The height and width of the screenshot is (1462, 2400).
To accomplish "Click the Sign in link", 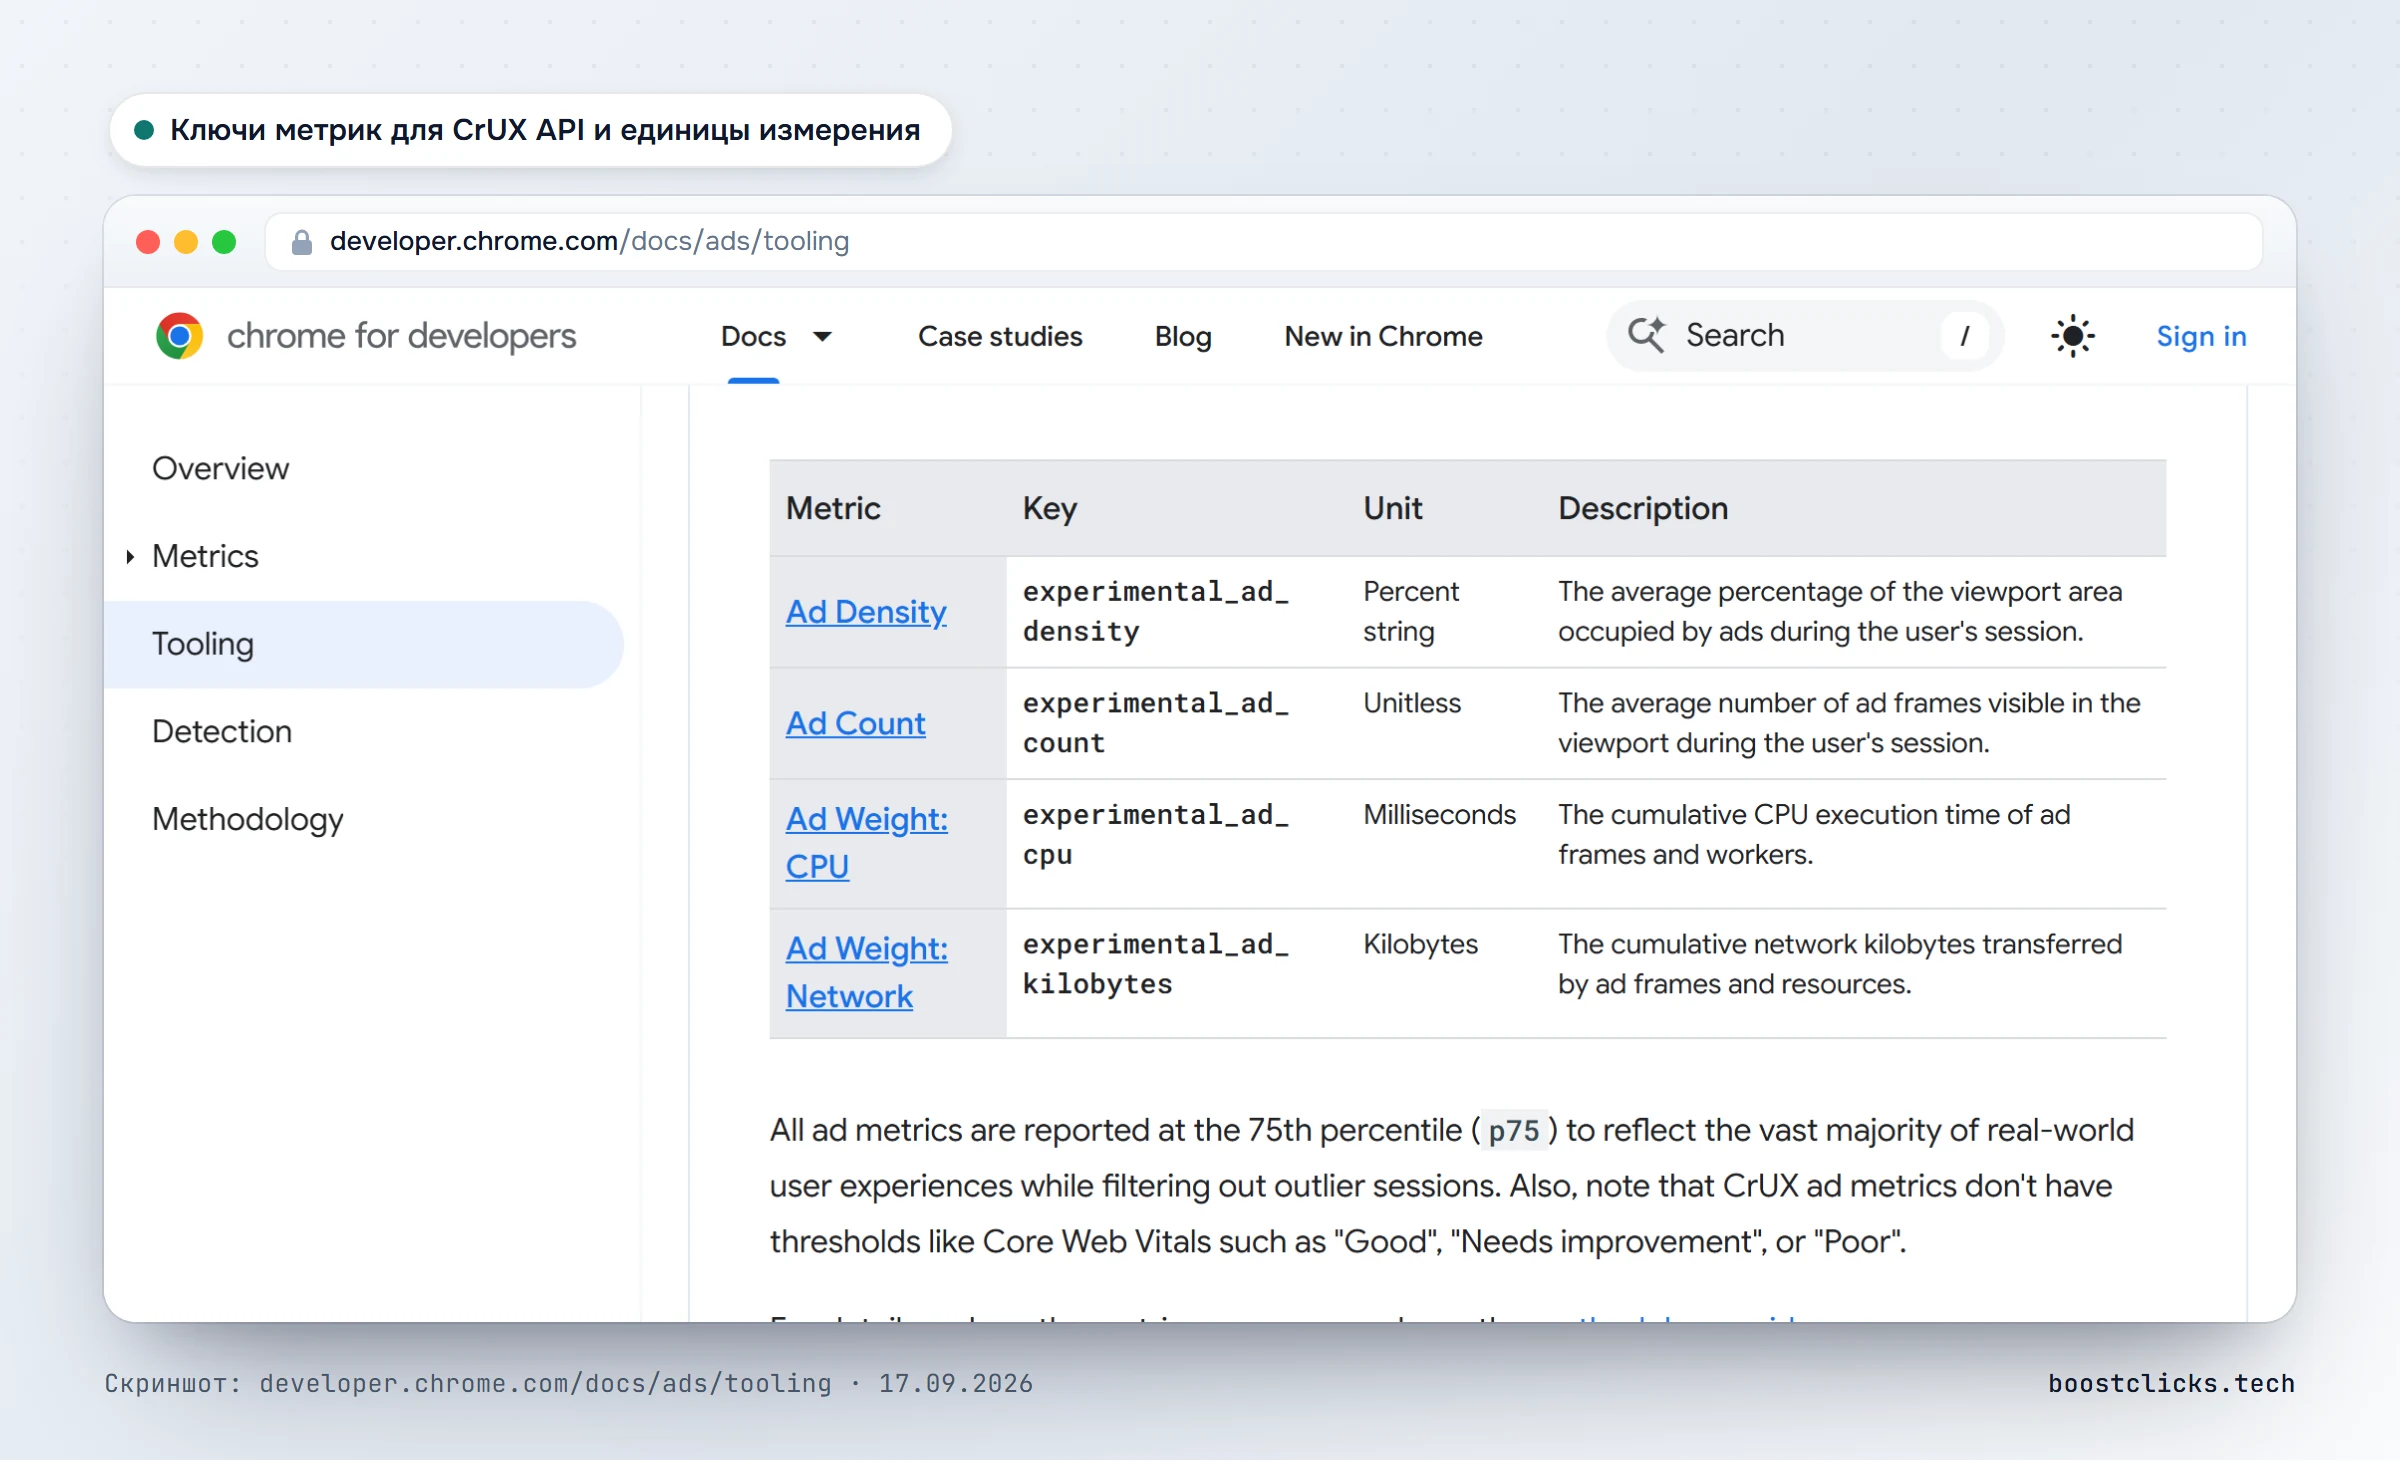I will point(2201,337).
